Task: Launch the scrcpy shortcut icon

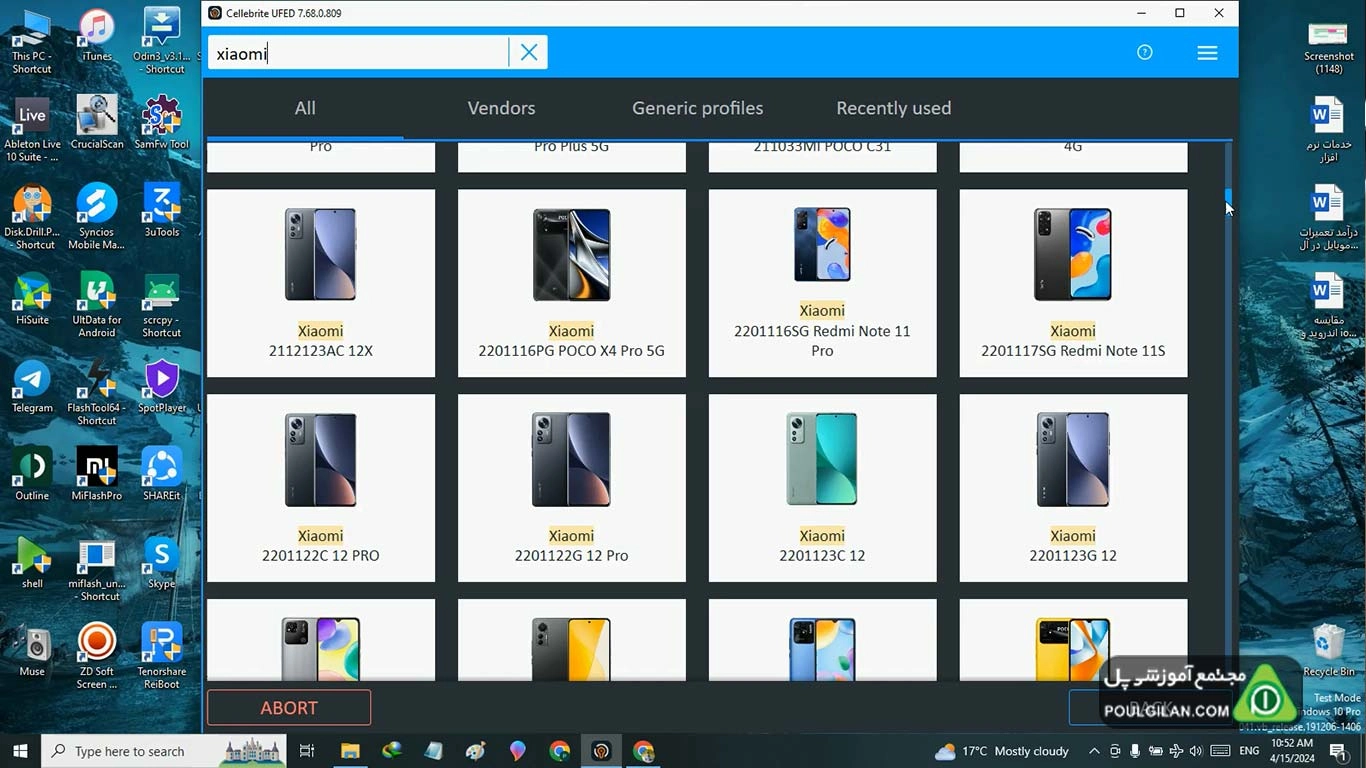Action: point(161,306)
